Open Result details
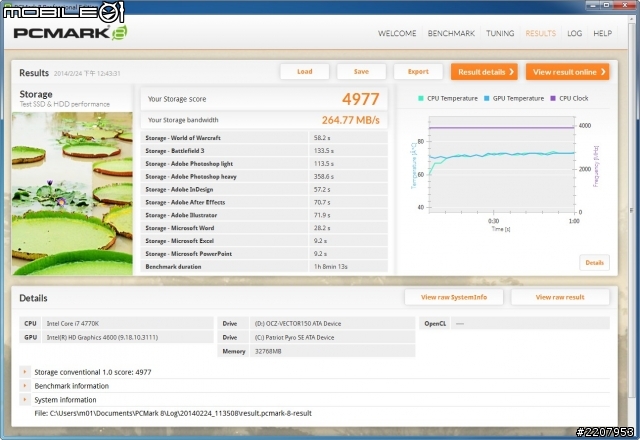This screenshot has height=440, width=640. point(484,72)
